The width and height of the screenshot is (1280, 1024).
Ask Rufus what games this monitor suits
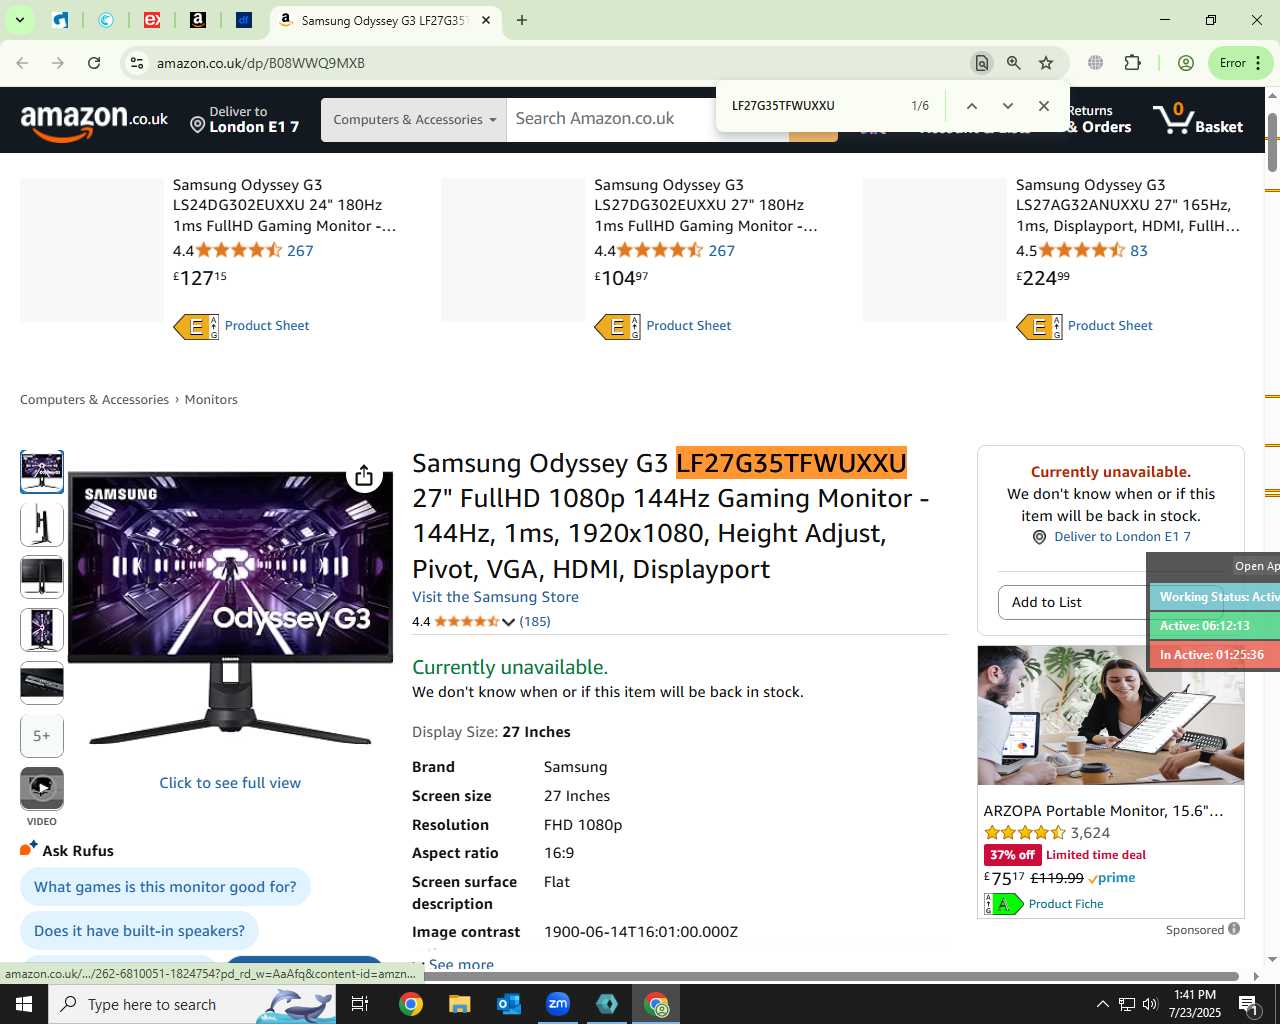coord(165,887)
